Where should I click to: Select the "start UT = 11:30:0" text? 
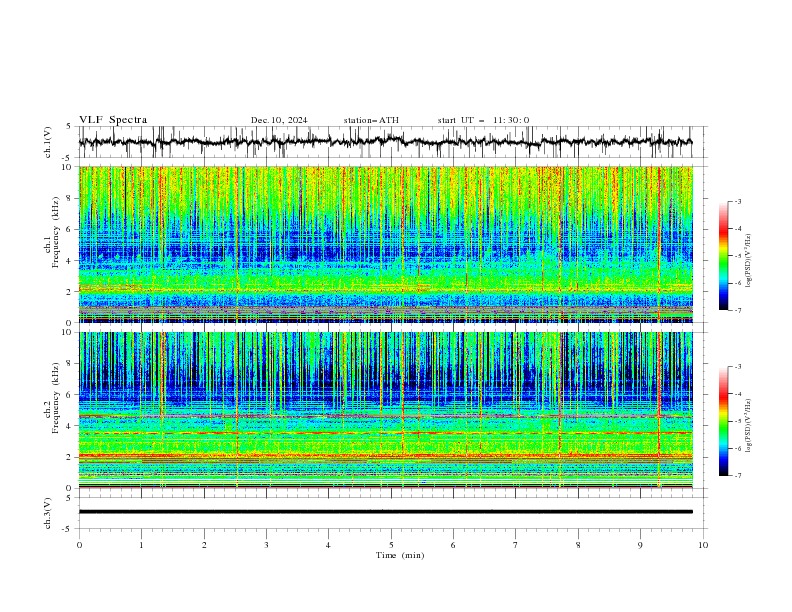483,120
